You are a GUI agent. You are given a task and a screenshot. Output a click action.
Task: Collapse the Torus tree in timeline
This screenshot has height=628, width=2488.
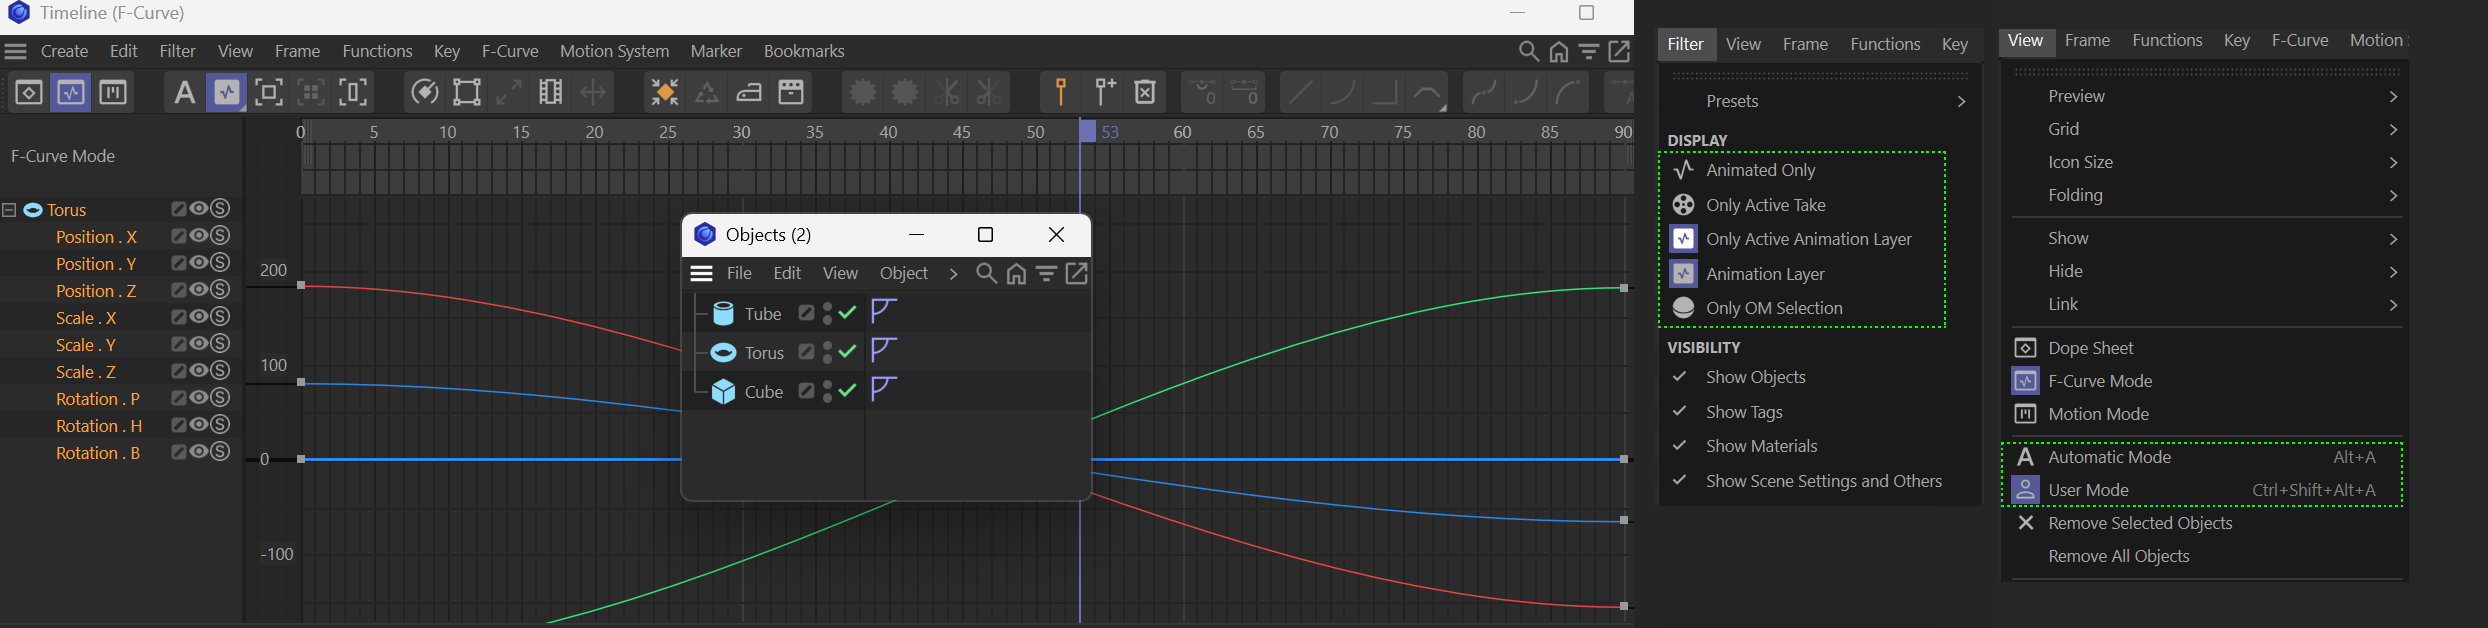[x=9, y=210]
